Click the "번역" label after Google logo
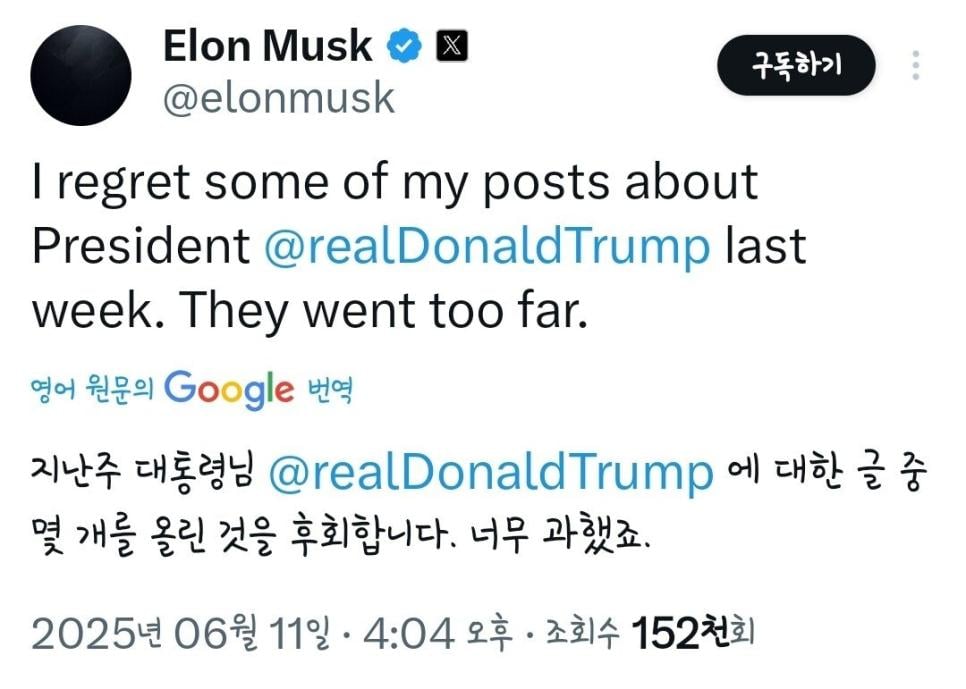 pyautogui.click(x=330, y=389)
